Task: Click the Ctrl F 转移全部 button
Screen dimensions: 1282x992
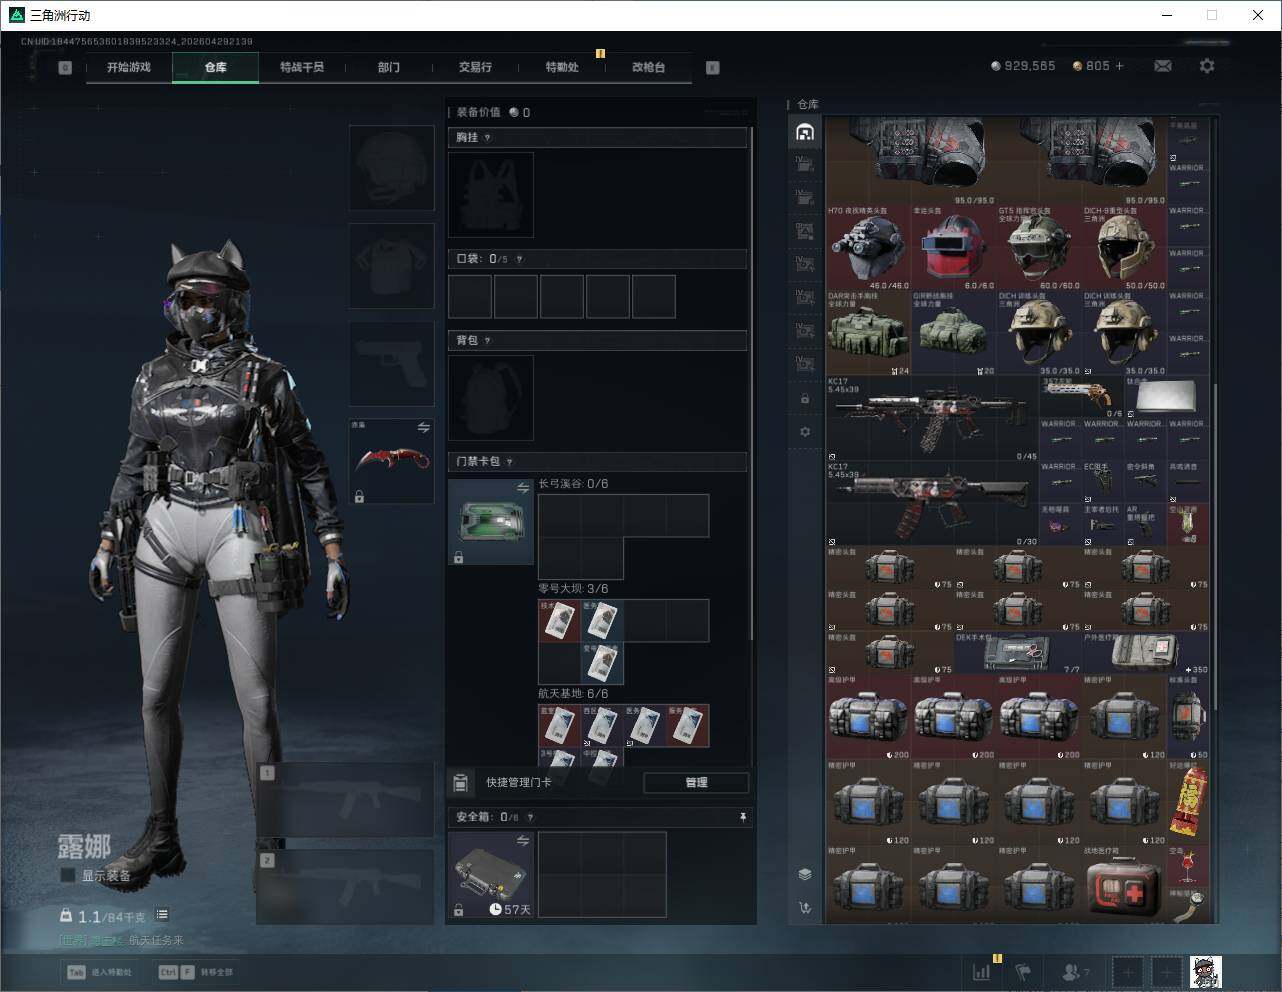Action: click(x=196, y=972)
